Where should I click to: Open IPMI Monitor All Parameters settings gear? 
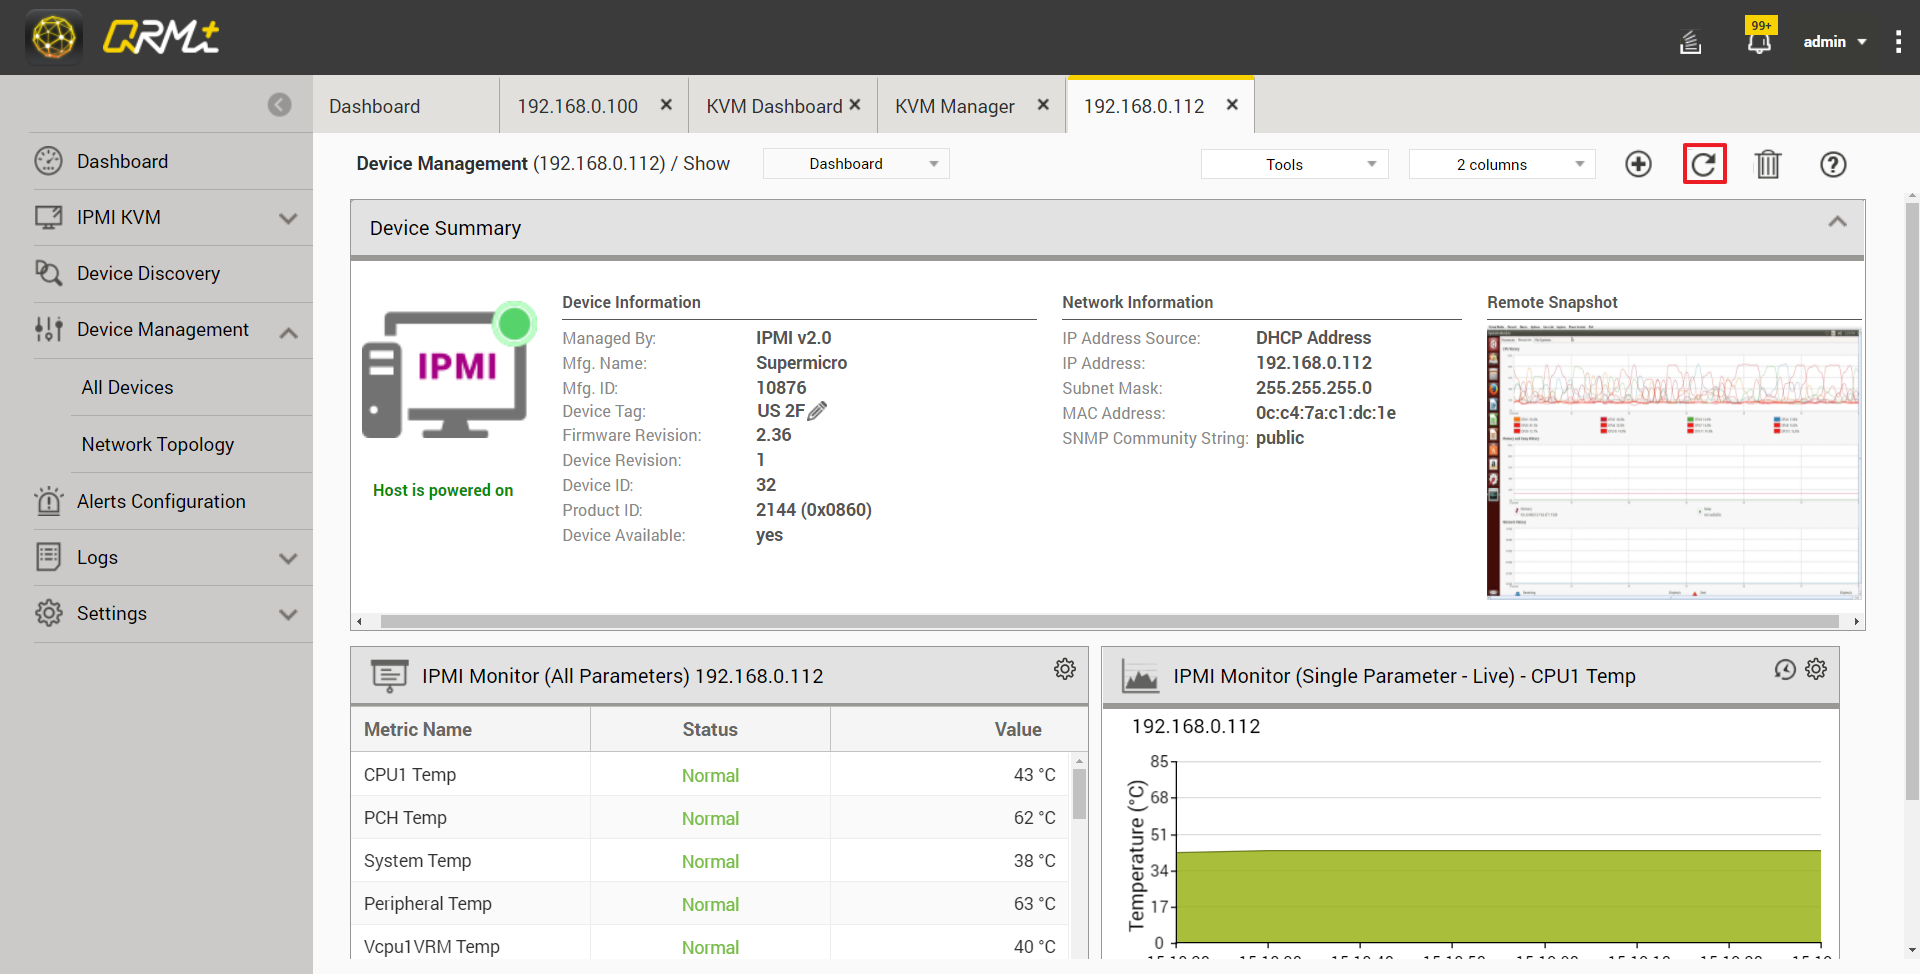[x=1065, y=669]
